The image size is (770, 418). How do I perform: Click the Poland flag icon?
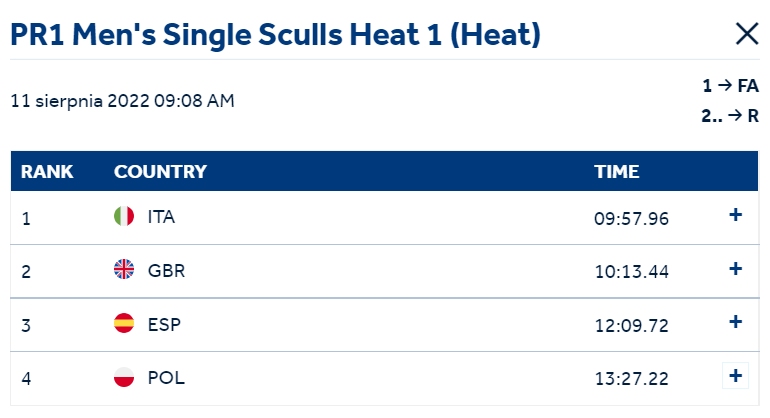point(124,377)
